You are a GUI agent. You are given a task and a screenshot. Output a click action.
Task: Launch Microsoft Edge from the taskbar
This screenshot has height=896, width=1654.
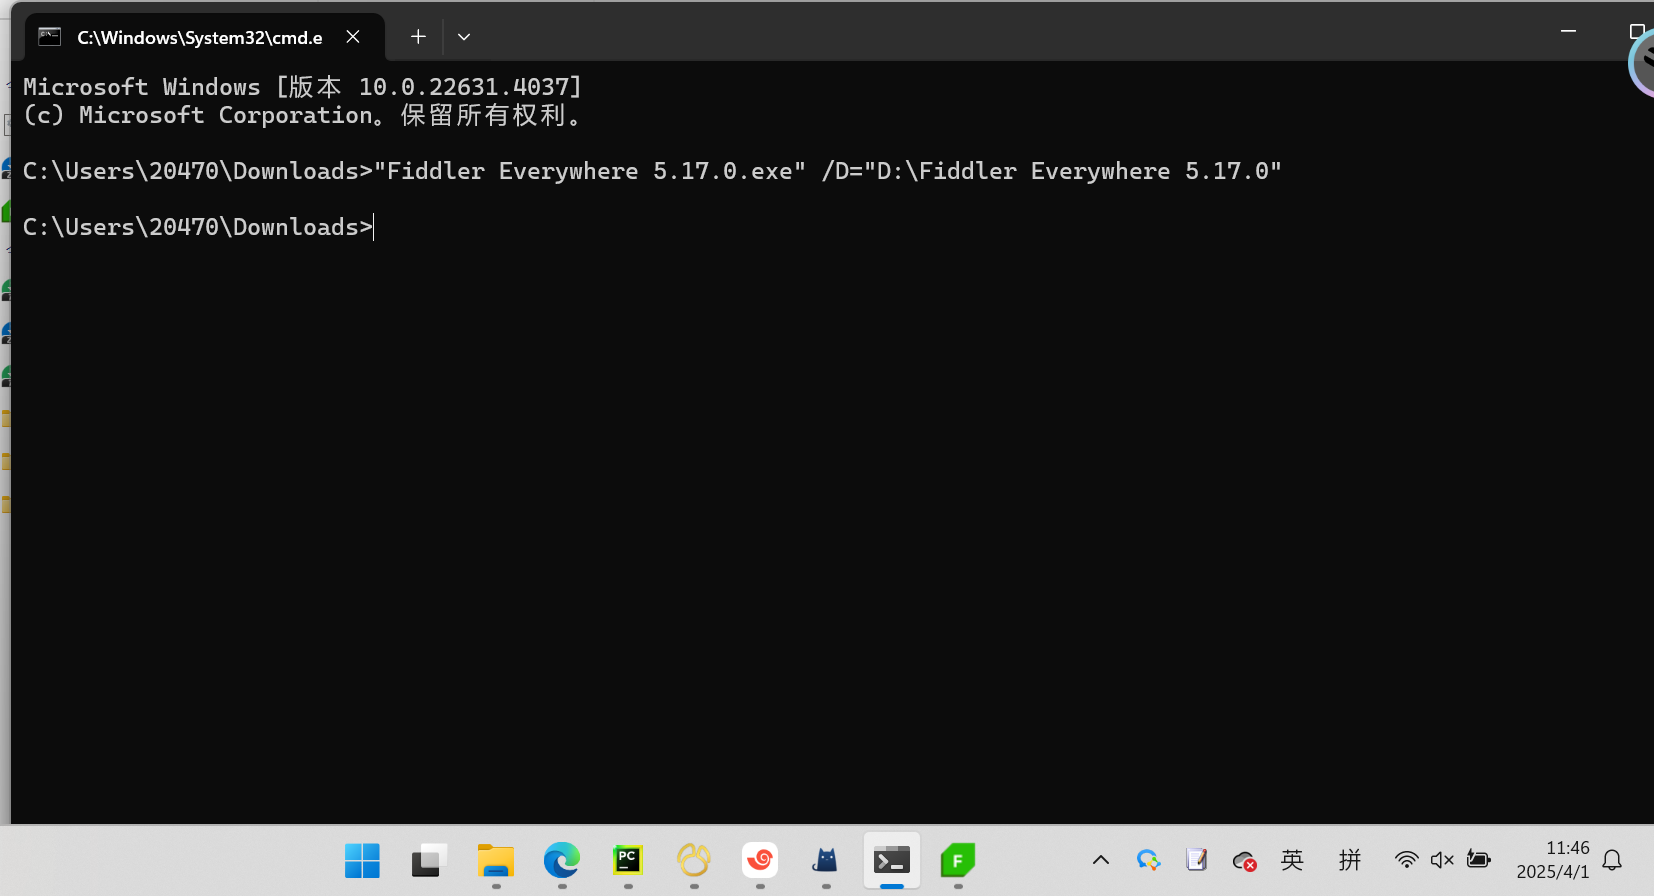561,860
